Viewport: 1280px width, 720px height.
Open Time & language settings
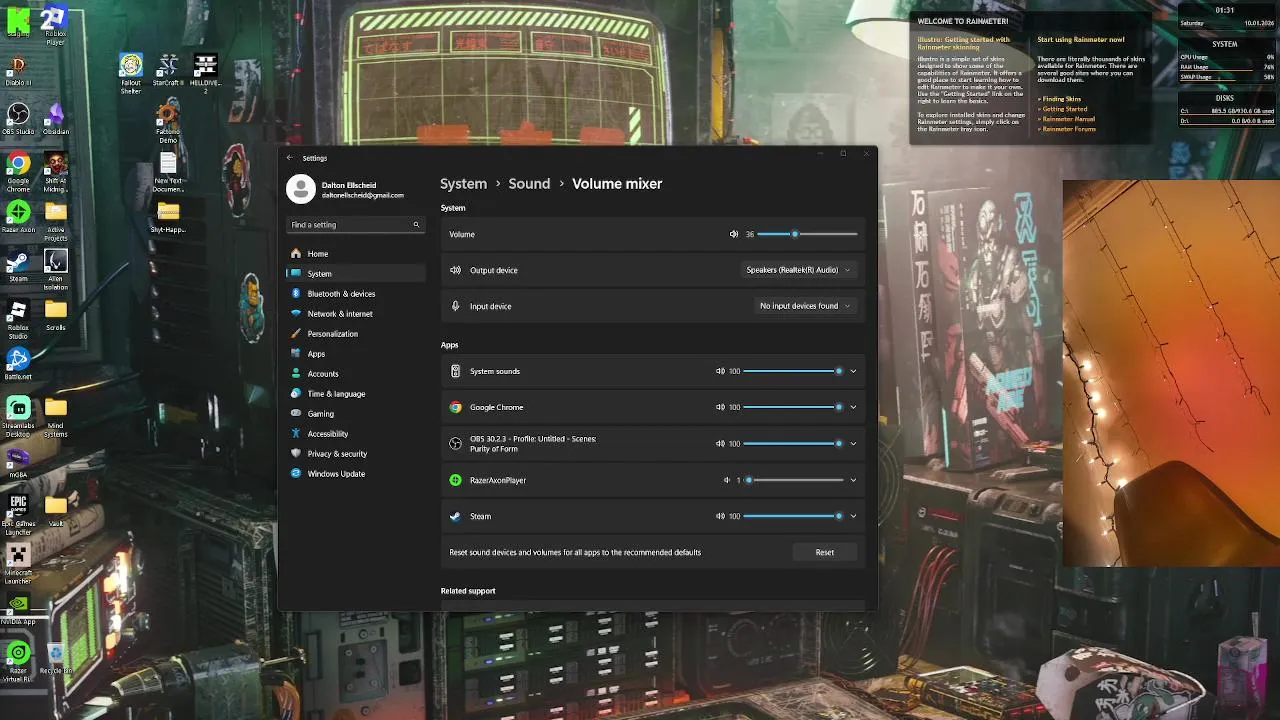[x=358, y=394]
